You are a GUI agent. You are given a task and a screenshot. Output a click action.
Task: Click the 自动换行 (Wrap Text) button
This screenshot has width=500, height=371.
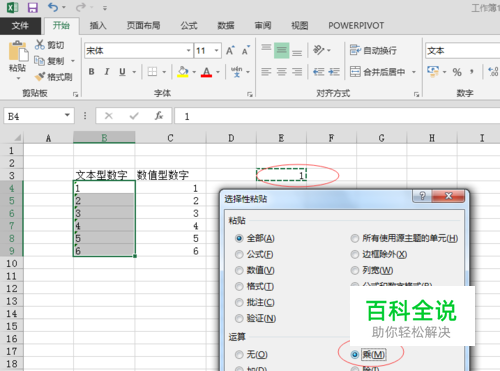coord(373,50)
